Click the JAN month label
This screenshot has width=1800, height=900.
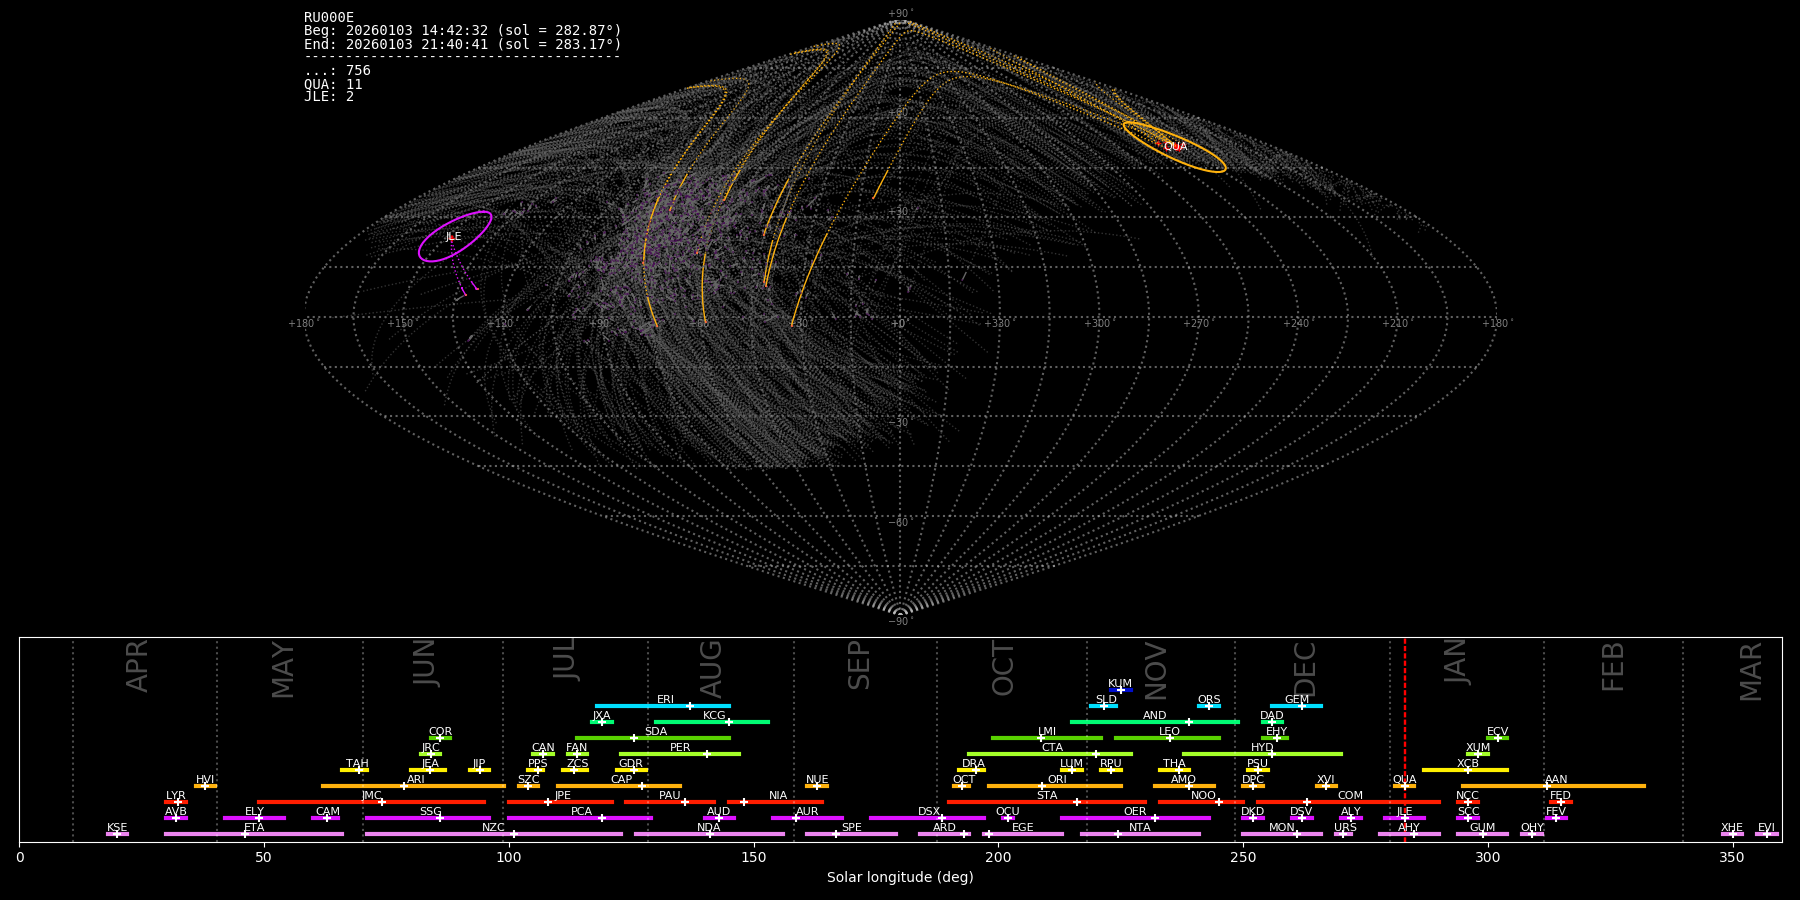[x=1456, y=662]
